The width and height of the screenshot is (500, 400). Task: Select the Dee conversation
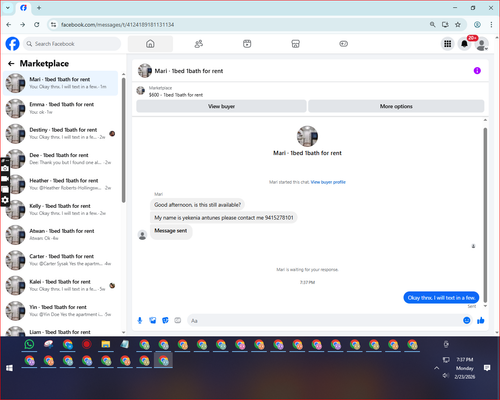point(61,159)
